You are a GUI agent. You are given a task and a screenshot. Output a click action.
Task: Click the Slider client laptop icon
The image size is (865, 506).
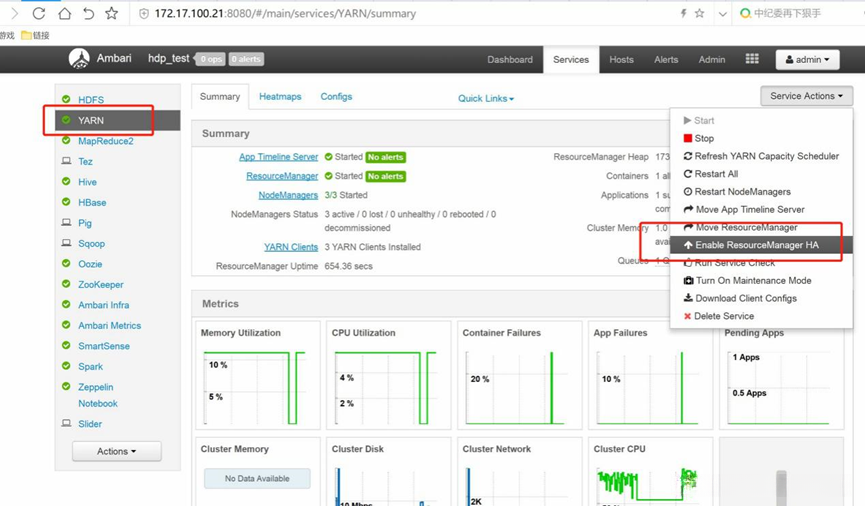[x=66, y=424]
